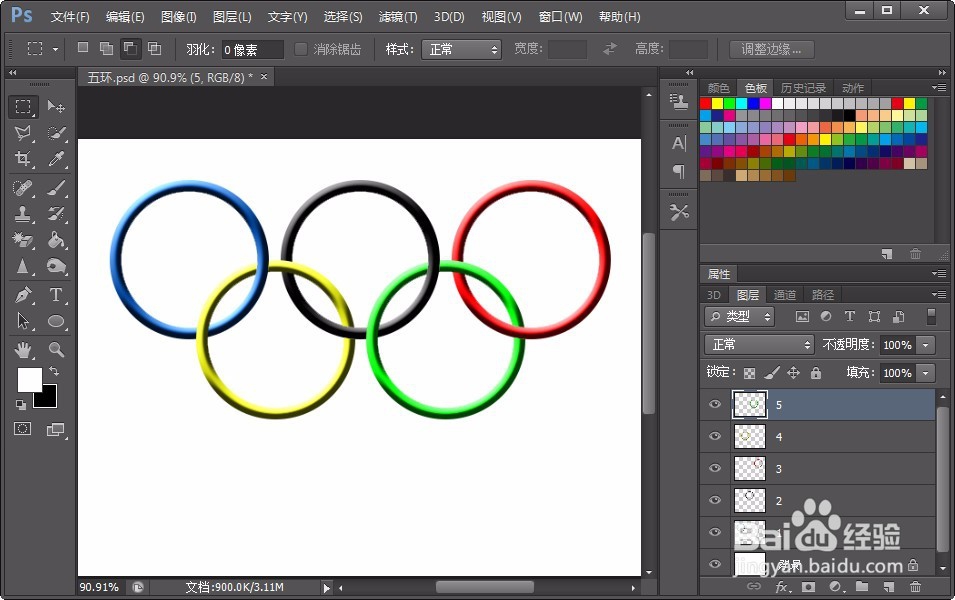Select the Rectangular Marquee tool

(x=23, y=107)
